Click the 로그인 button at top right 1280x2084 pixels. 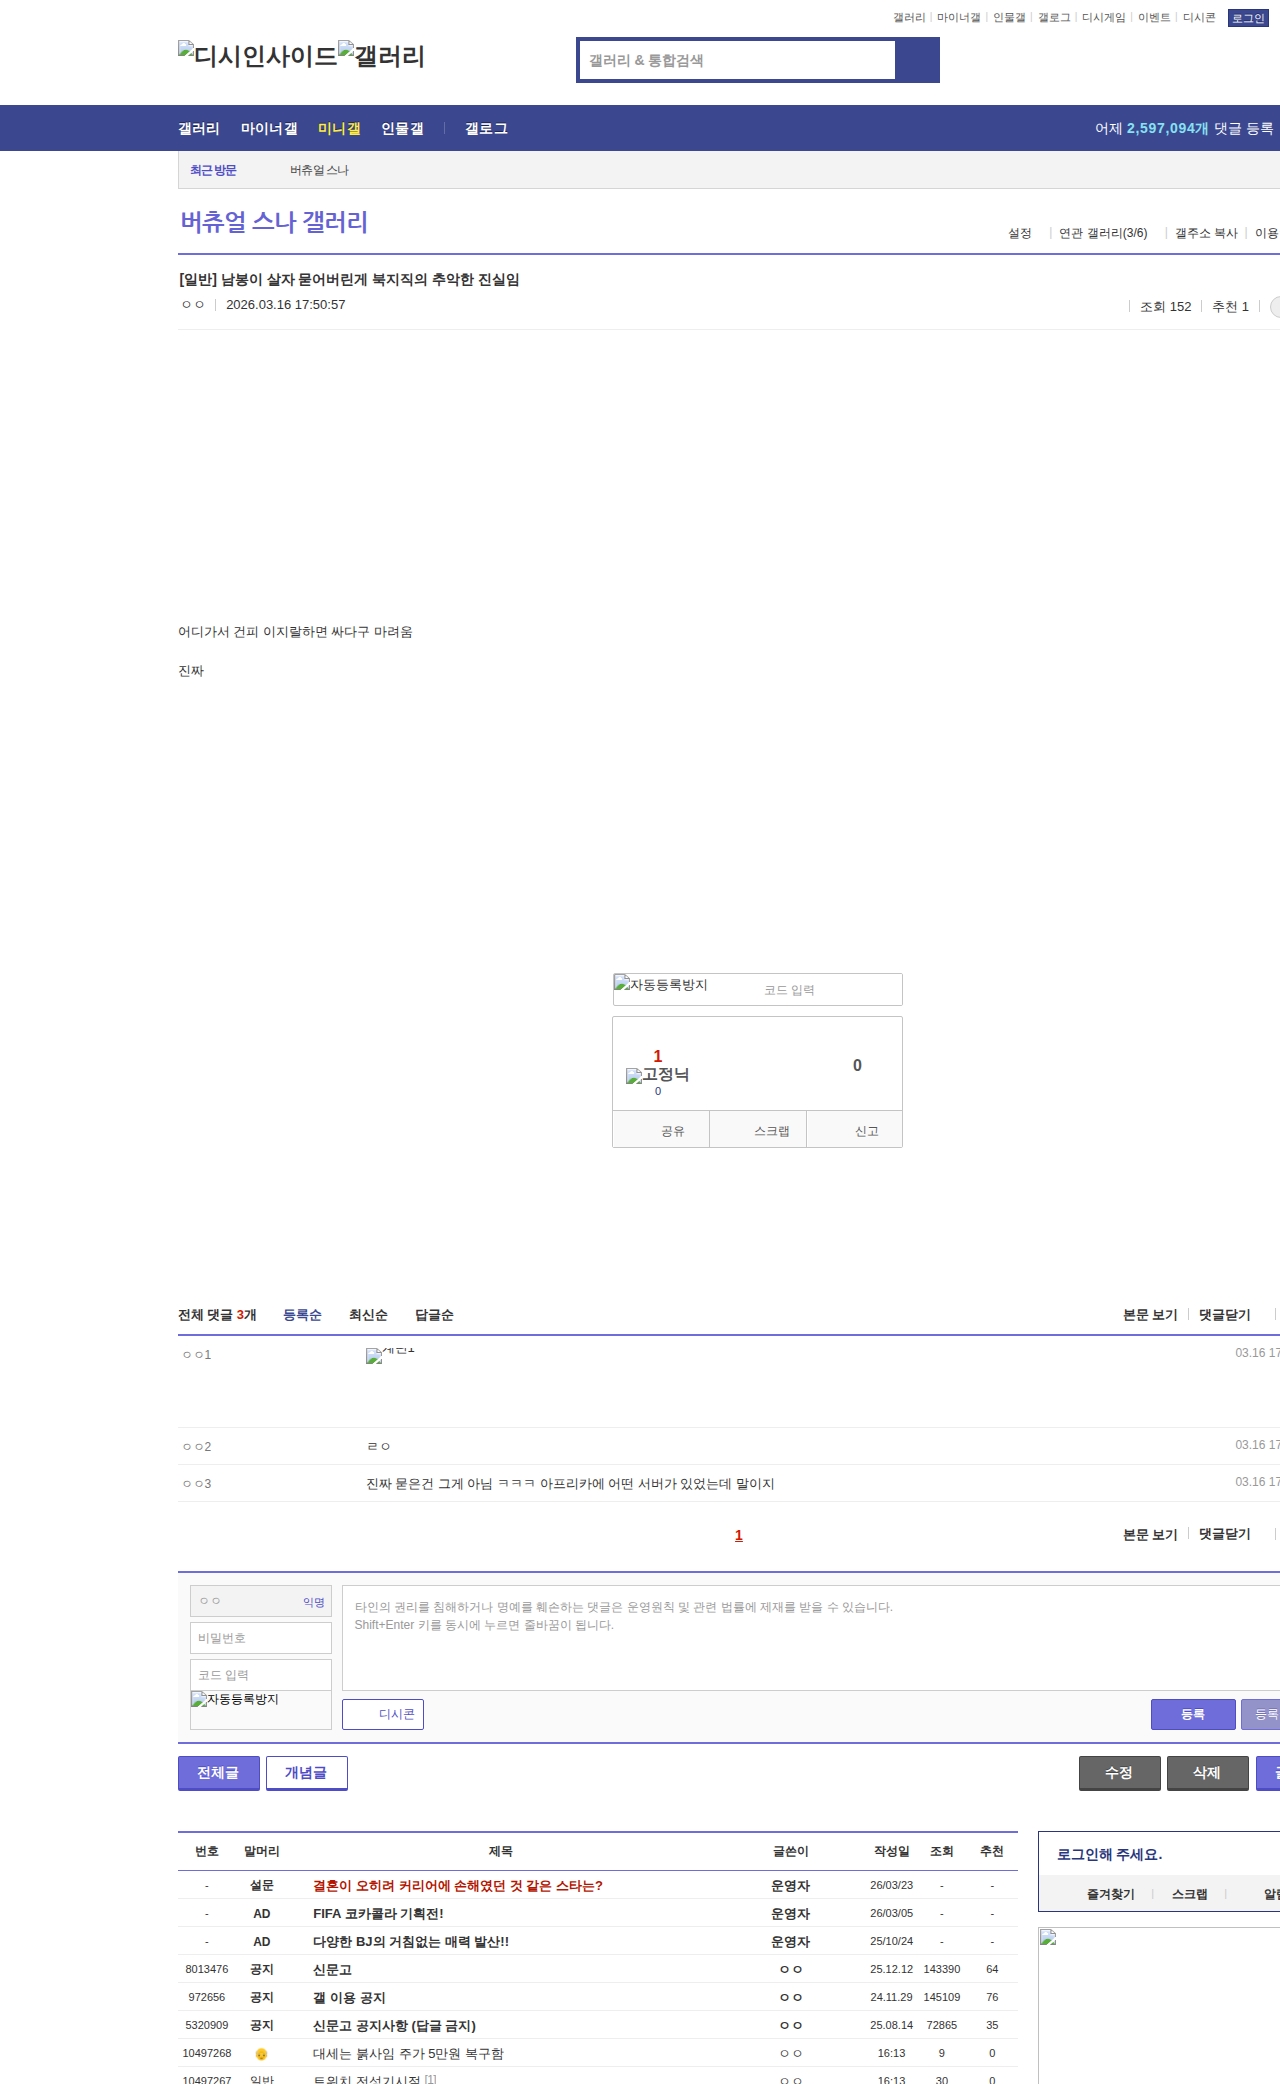point(1247,18)
